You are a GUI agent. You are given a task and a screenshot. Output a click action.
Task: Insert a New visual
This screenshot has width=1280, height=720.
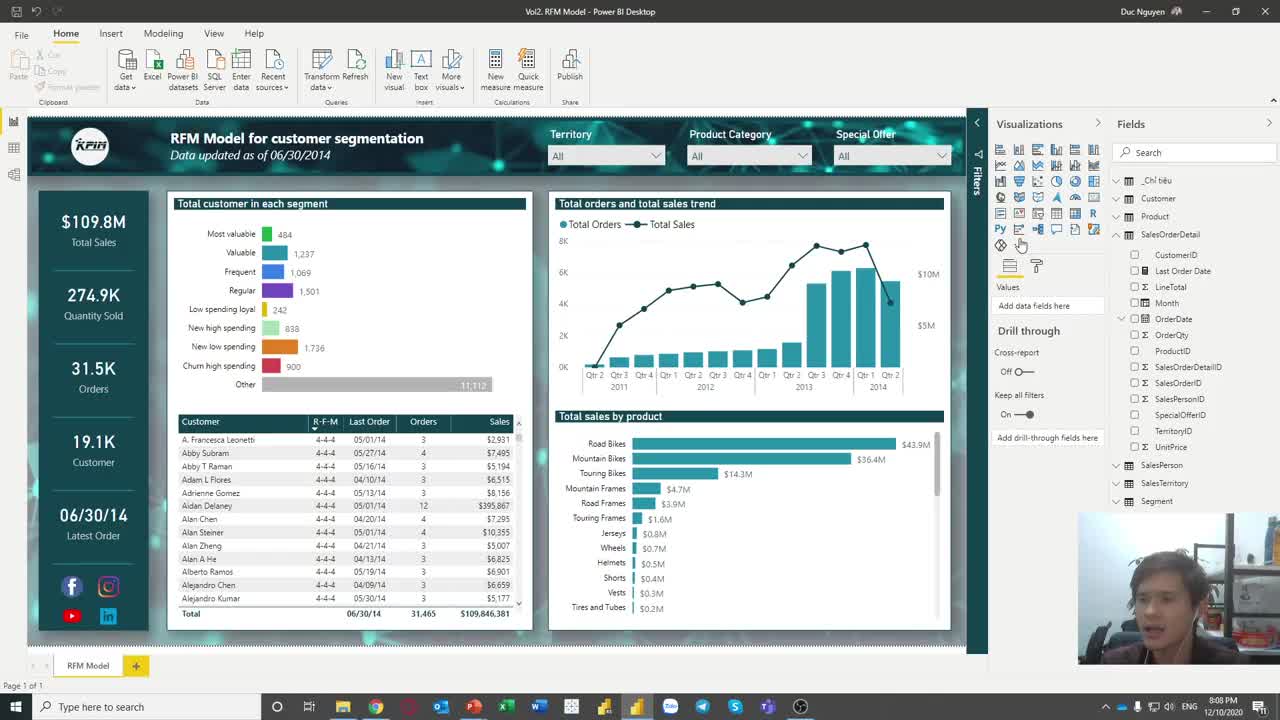tap(394, 70)
